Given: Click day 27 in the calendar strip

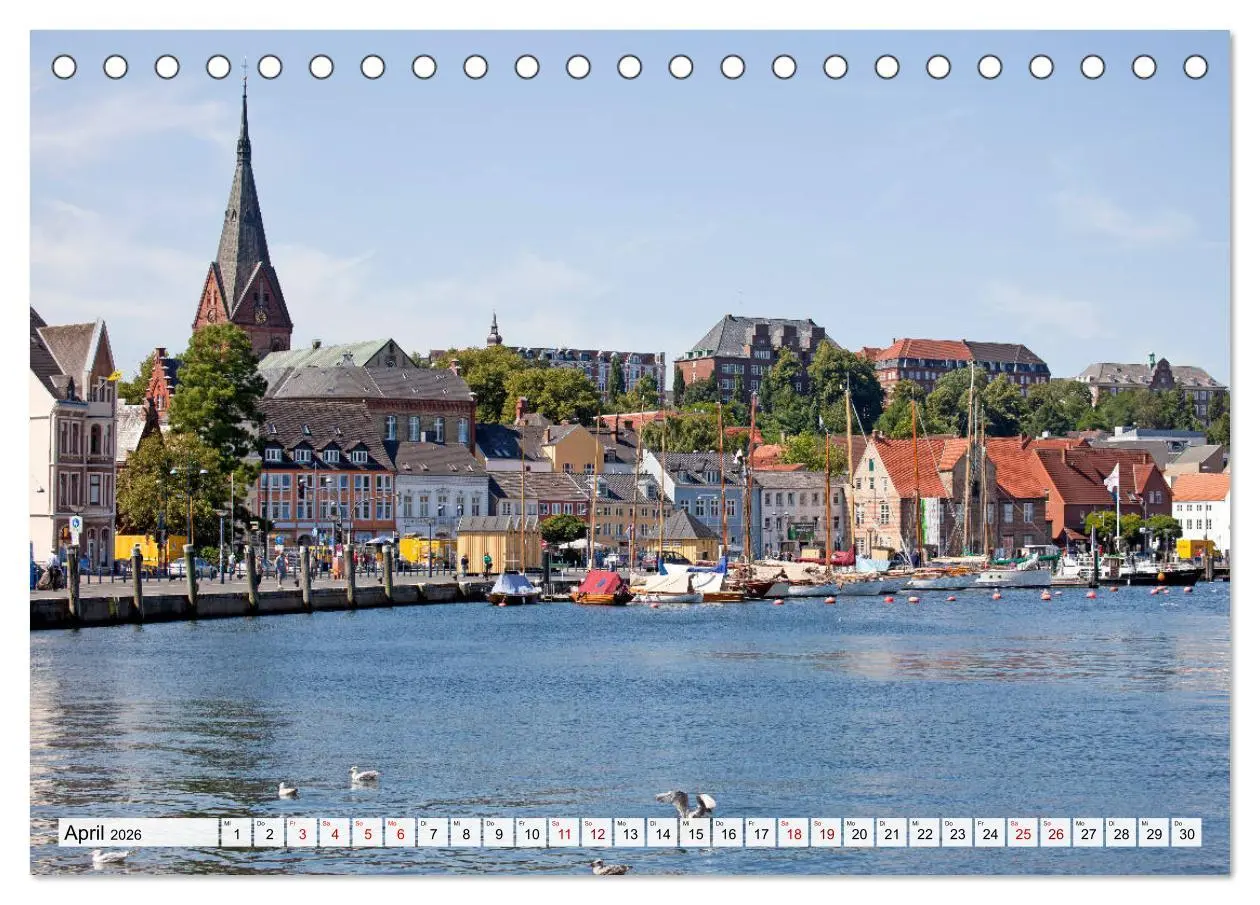Looking at the screenshot, I should tap(1088, 833).
